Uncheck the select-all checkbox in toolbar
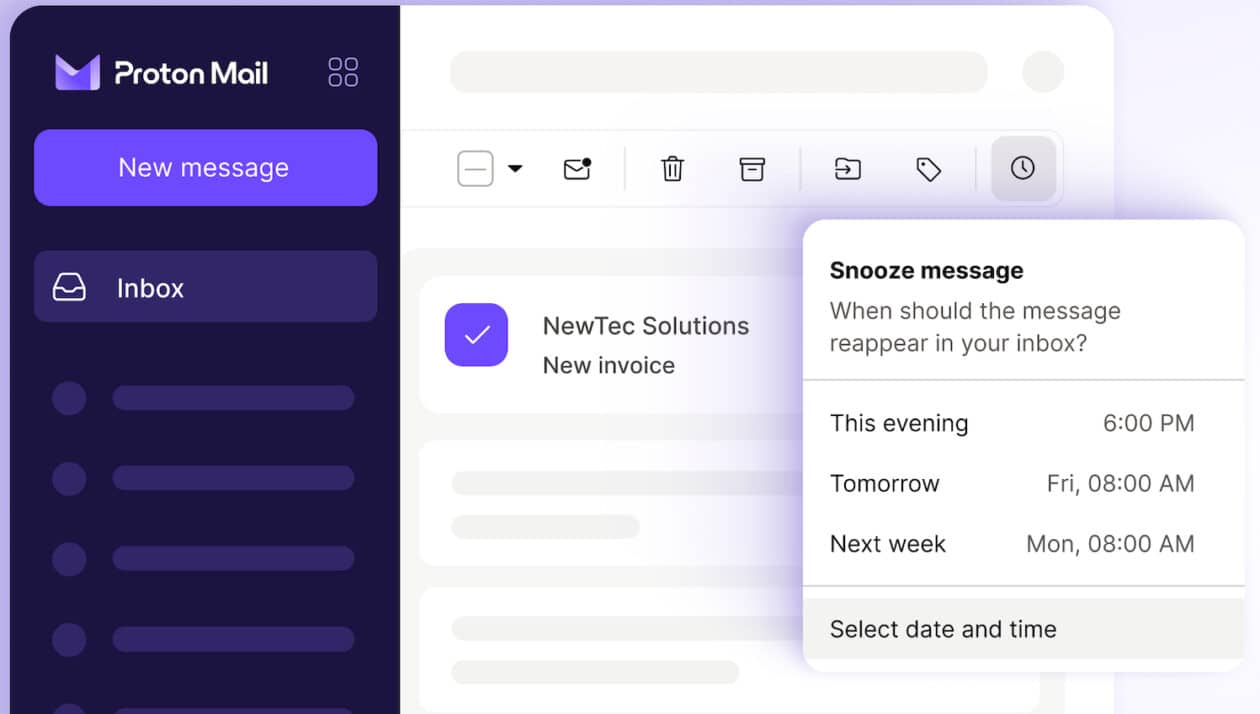 (475, 169)
